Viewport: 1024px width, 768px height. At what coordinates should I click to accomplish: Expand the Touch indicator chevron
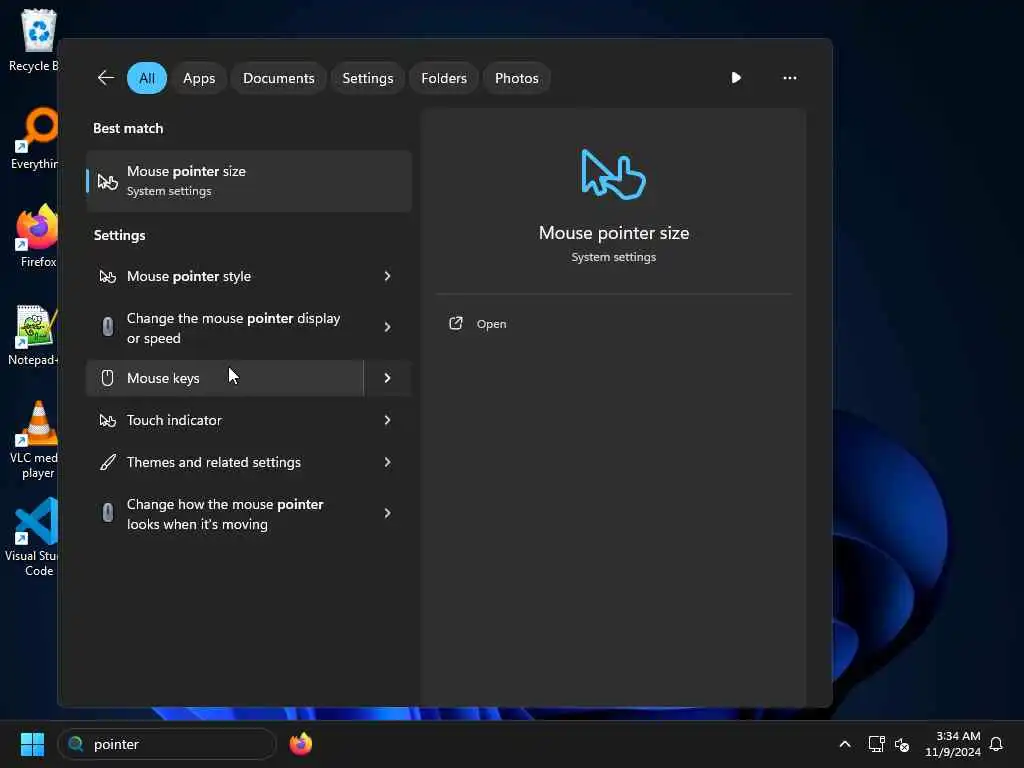387,420
